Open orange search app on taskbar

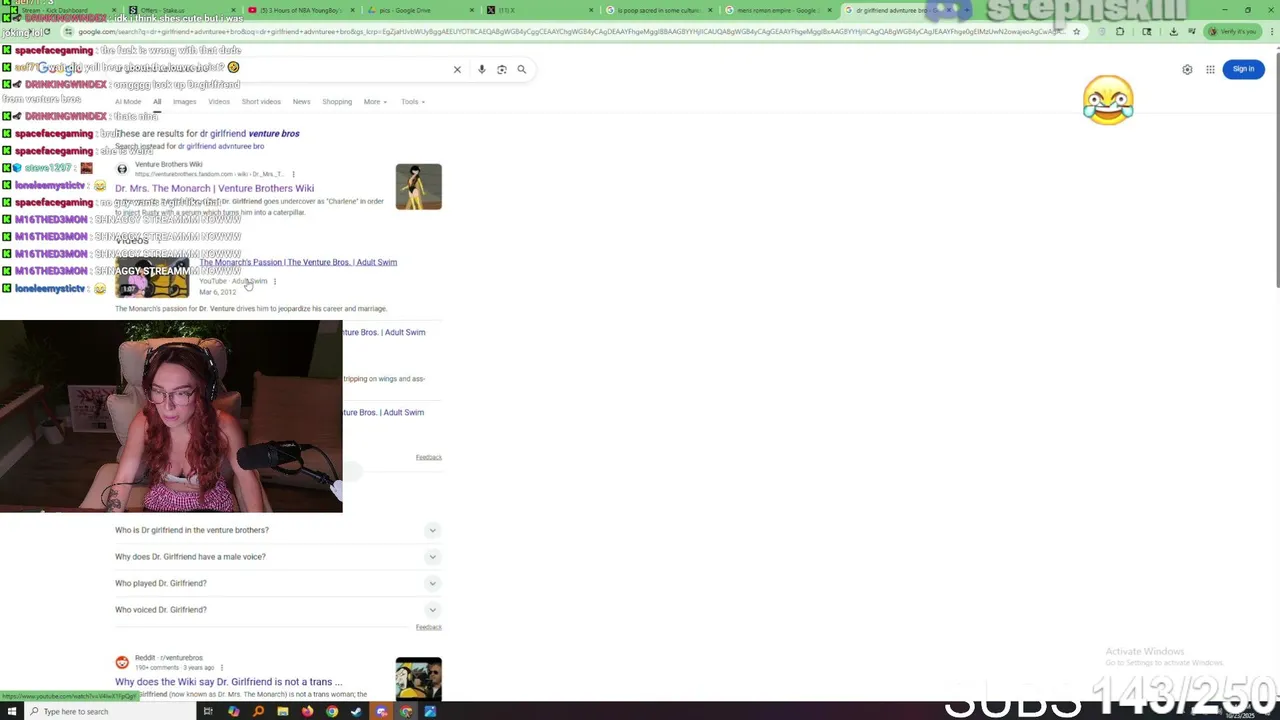(258, 711)
